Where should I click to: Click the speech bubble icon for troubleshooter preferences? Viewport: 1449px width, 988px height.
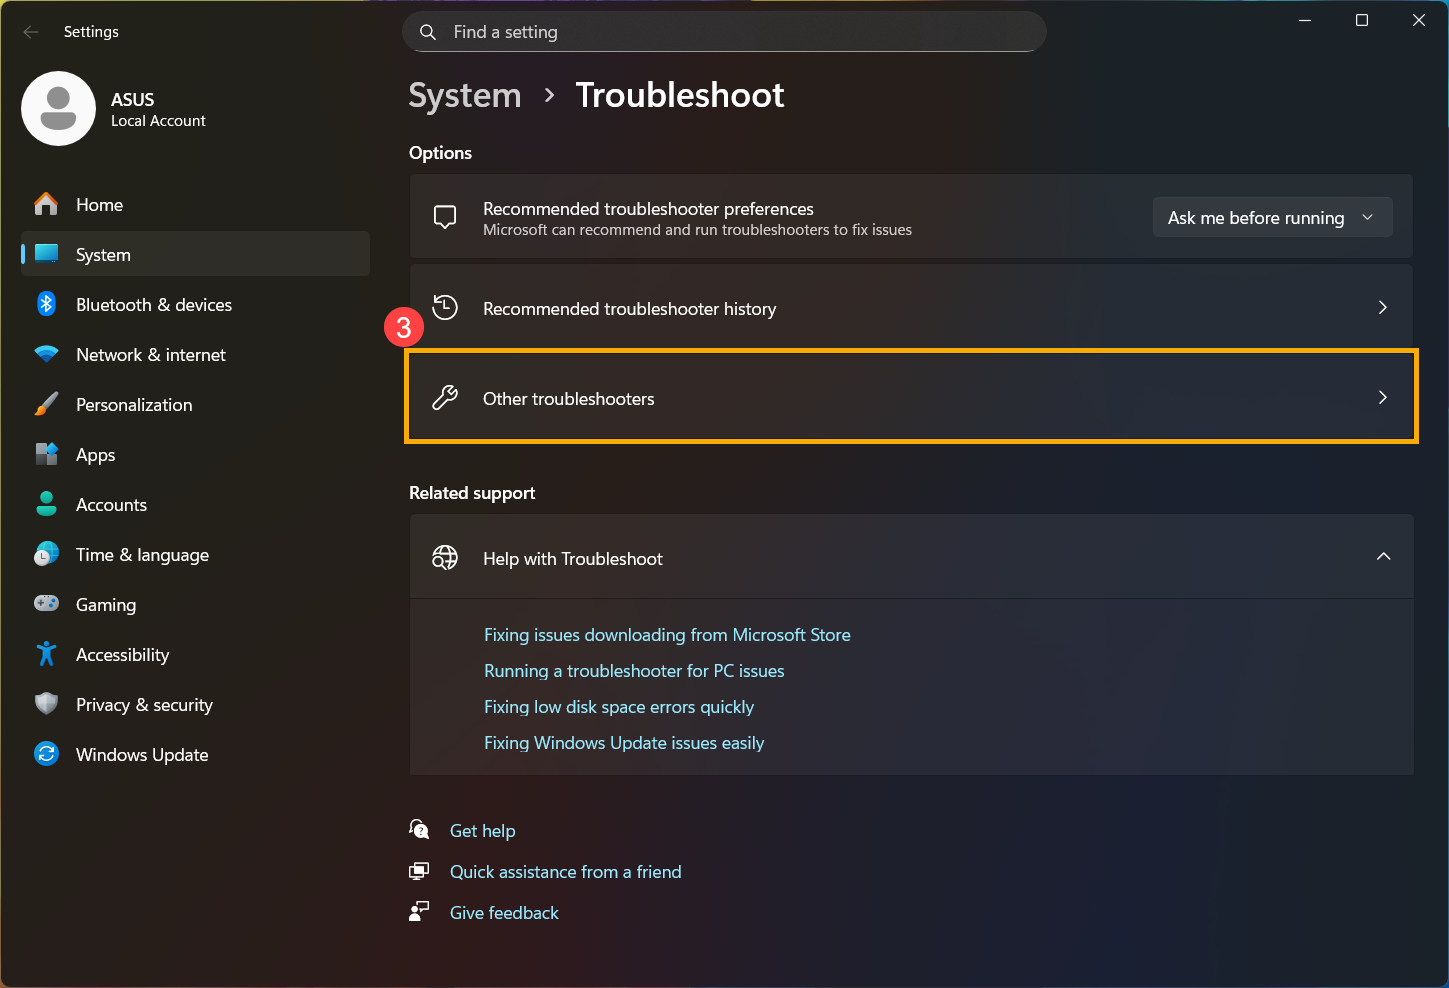pos(445,217)
